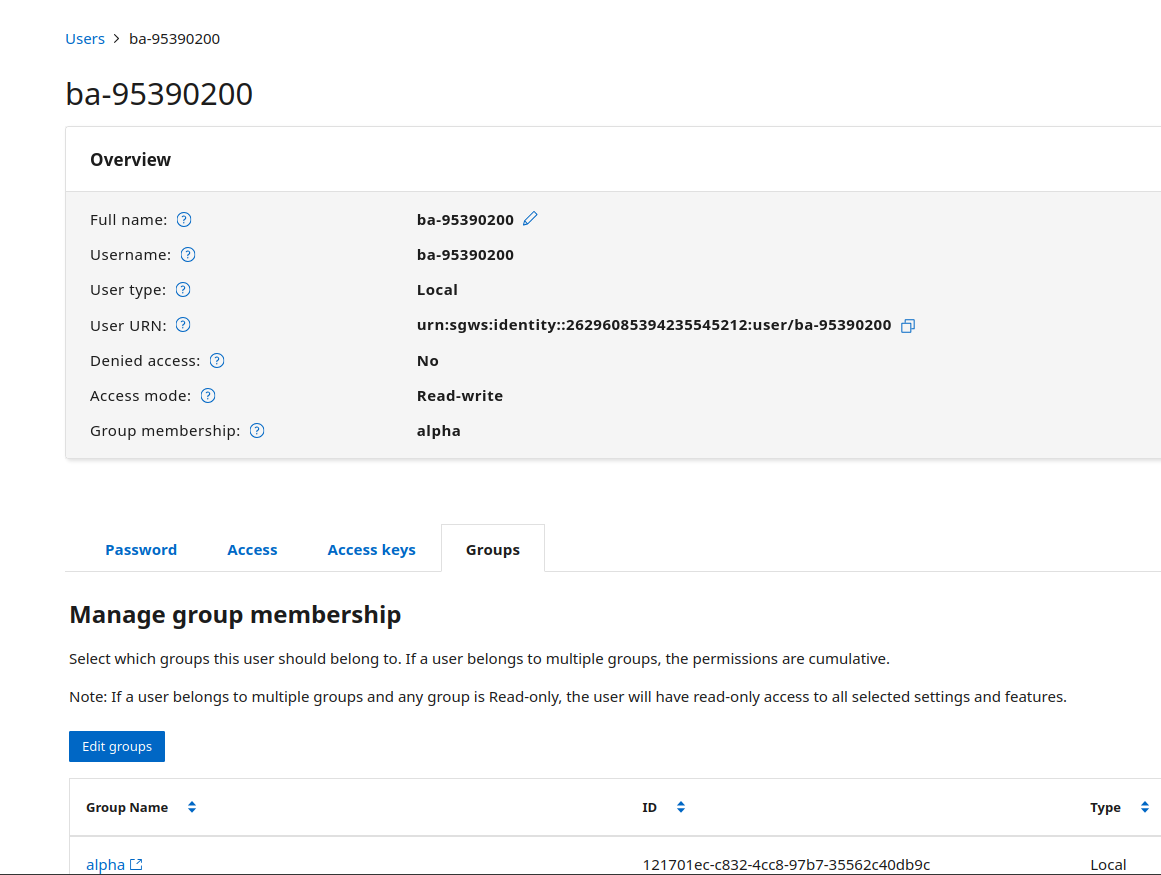Click the Manage group membership heading
The width and height of the screenshot is (1161, 875).
tap(235, 615)
